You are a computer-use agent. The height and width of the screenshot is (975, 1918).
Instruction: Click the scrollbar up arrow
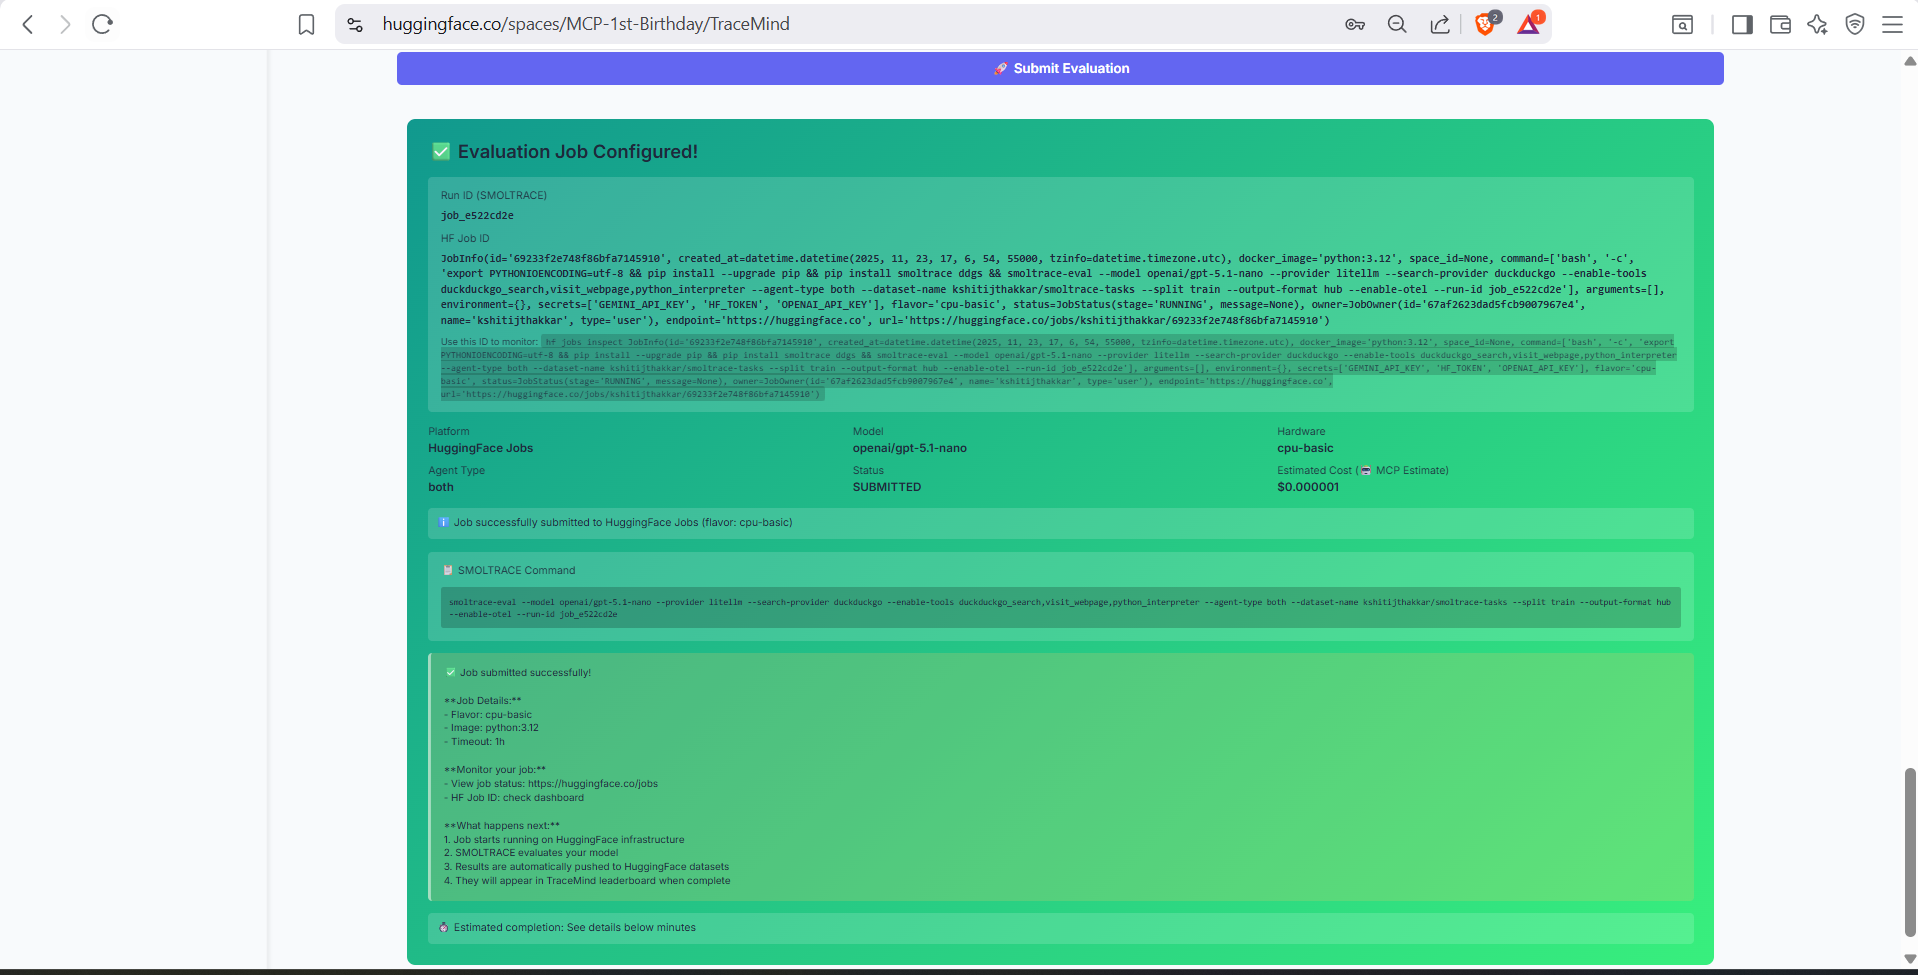click(1910, 61)
